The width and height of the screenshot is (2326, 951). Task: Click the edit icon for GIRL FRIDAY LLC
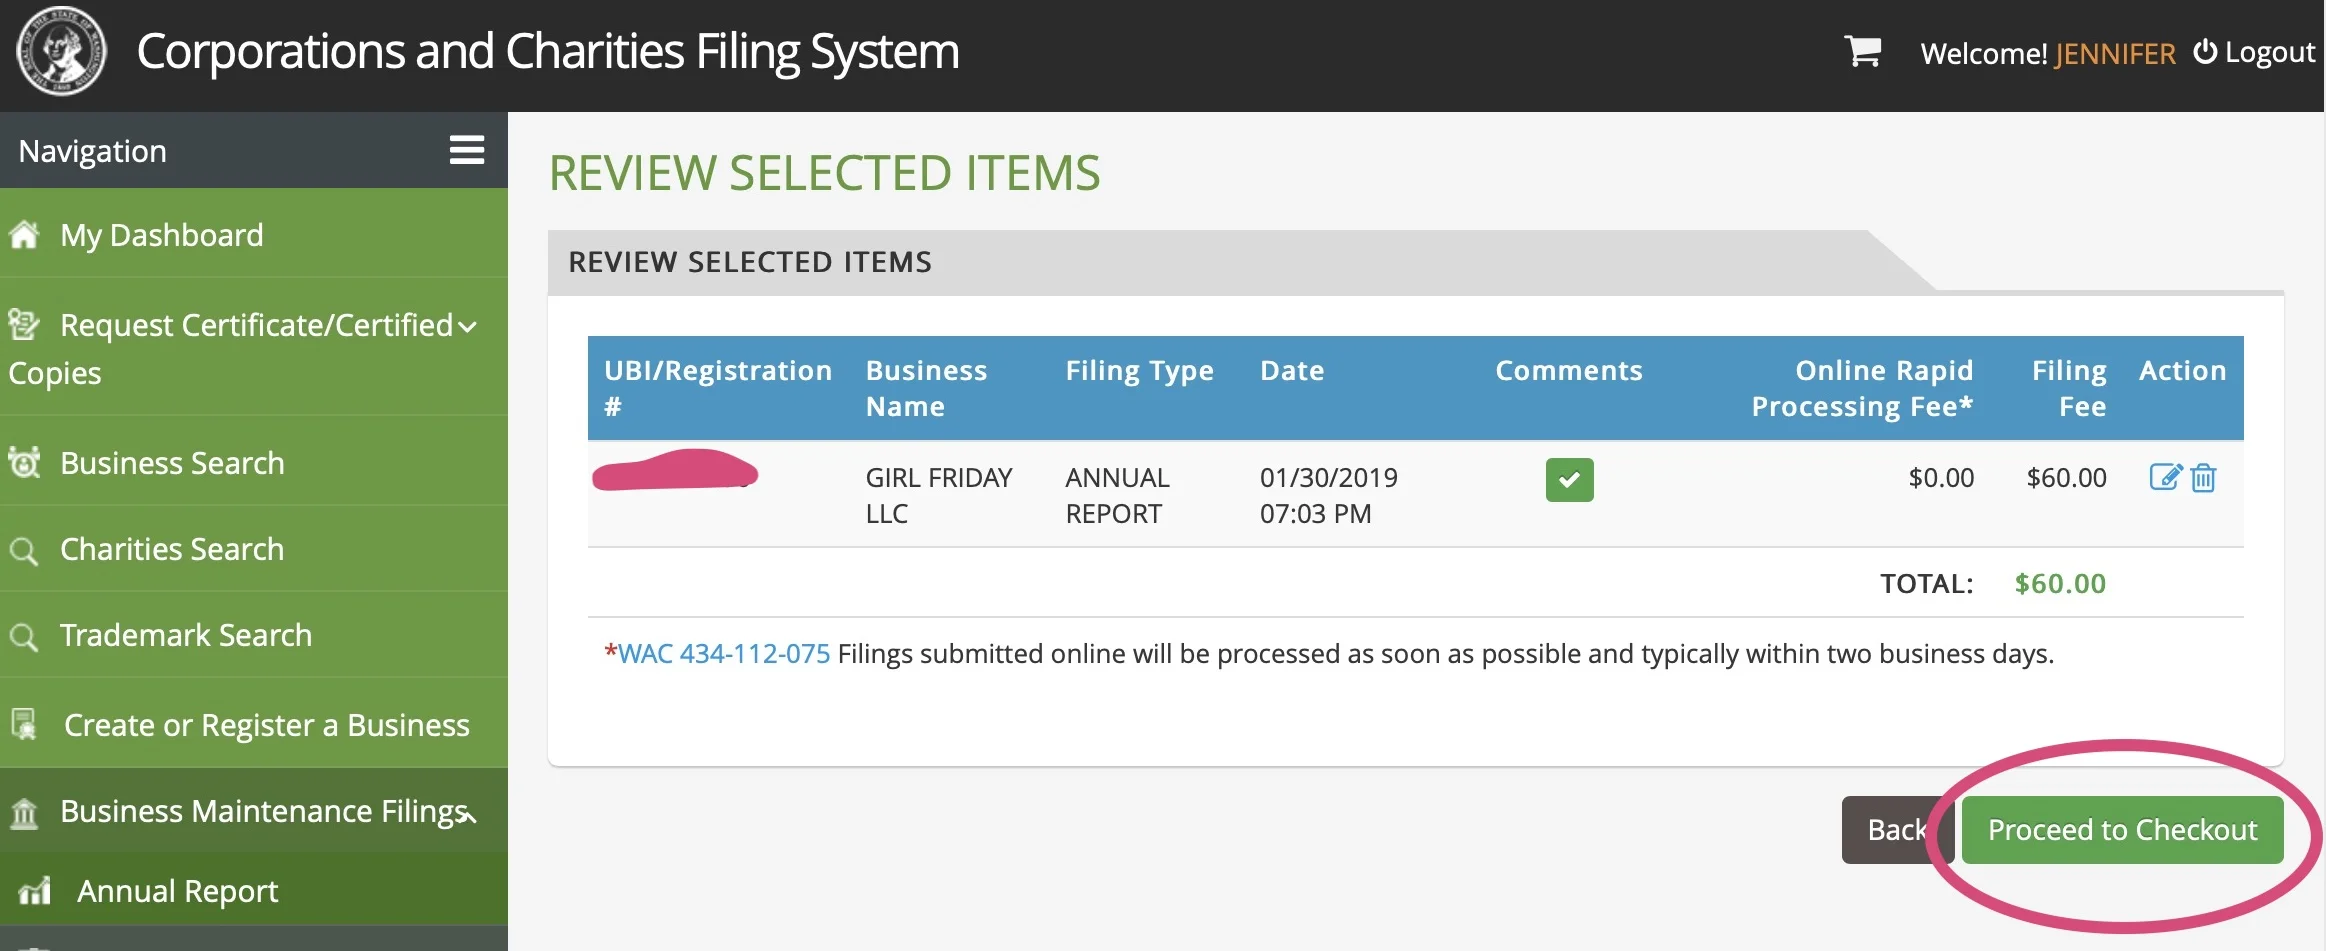2165,477
